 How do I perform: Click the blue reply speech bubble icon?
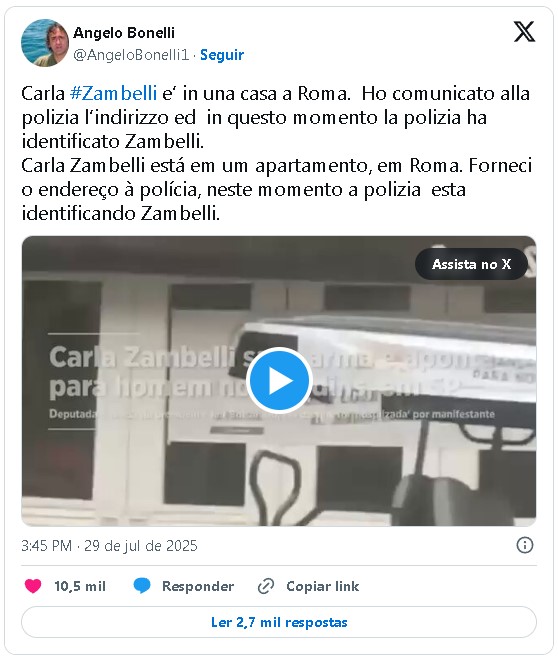pyautogui.click(x=142, y=586)
